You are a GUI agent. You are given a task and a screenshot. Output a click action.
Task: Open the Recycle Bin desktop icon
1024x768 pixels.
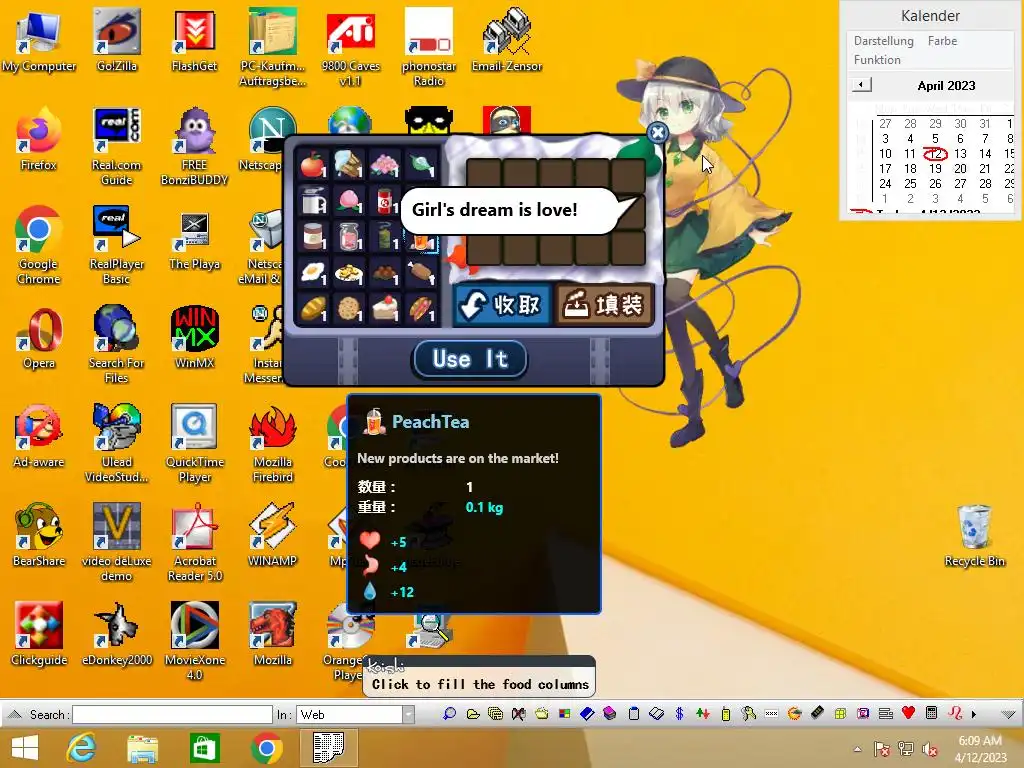point(974,536)
